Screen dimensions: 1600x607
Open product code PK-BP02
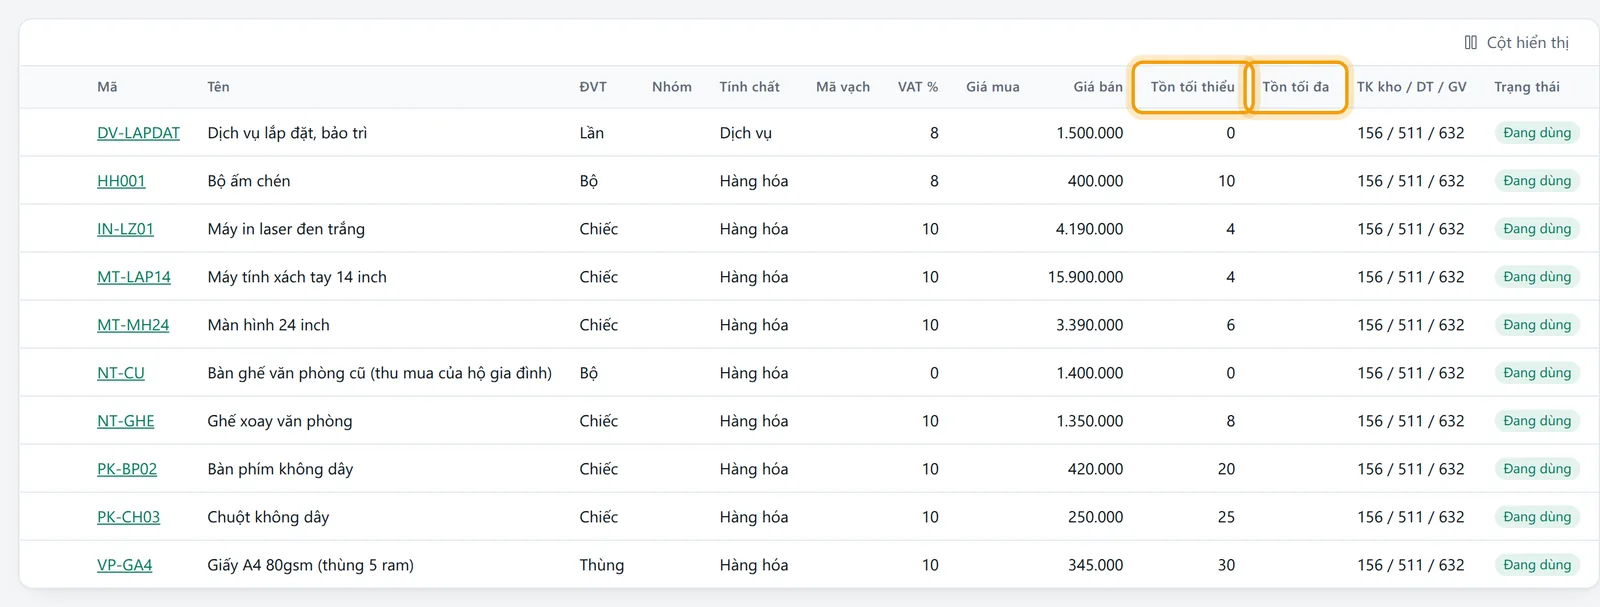[x=127, y=469]
